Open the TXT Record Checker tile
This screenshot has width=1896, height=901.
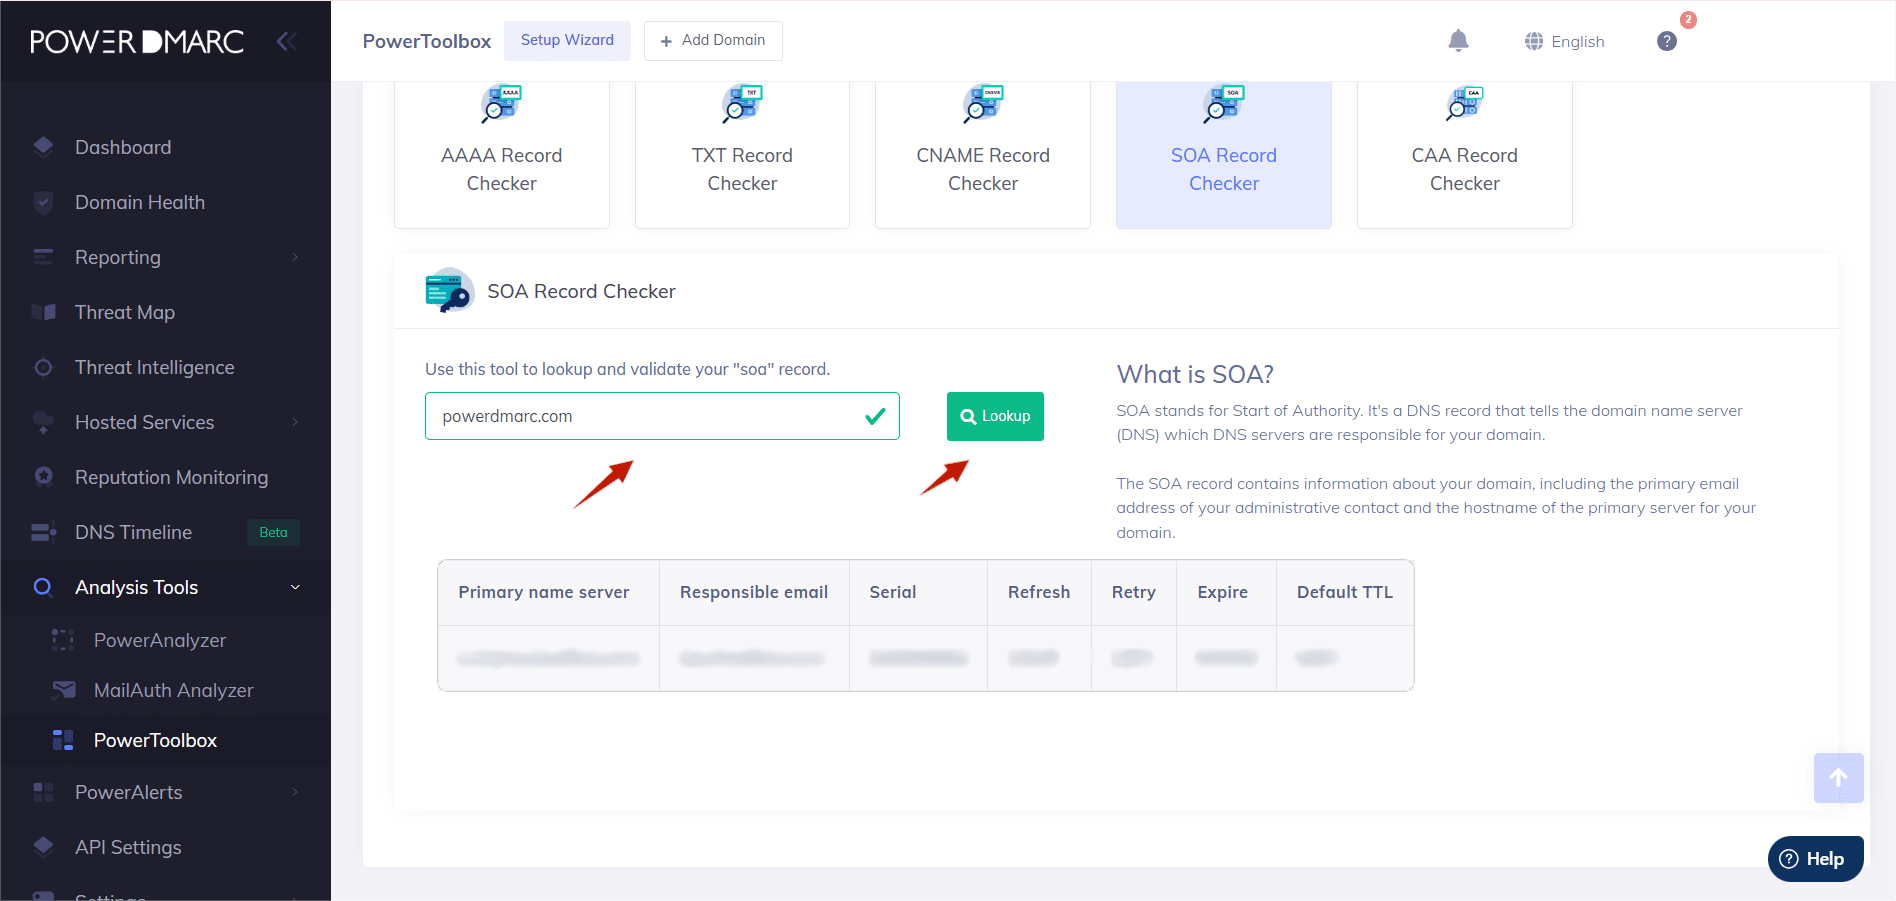[742, 153]
